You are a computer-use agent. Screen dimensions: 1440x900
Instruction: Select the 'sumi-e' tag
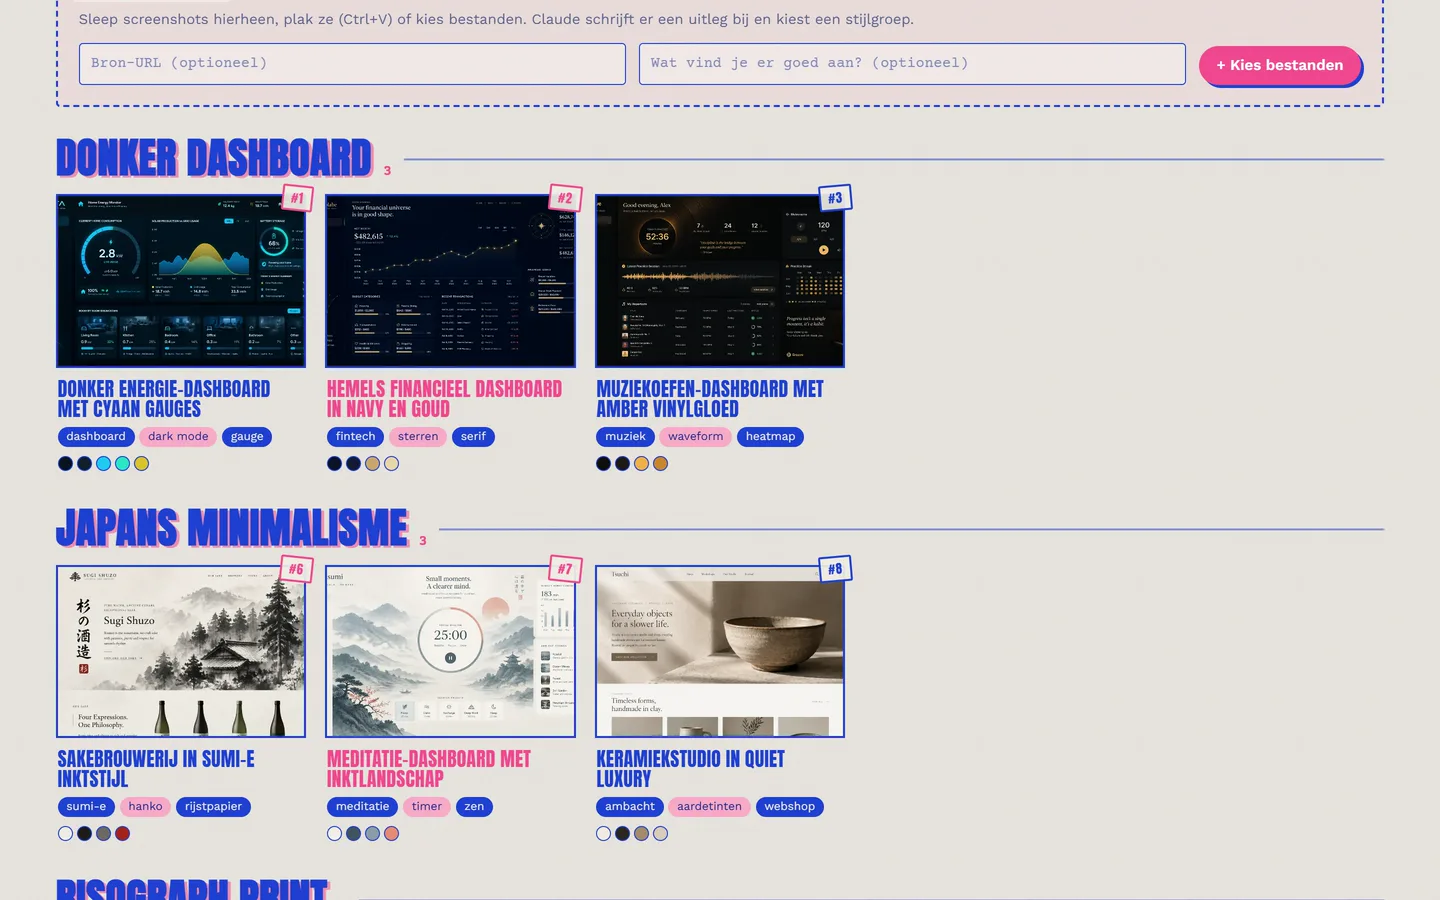click(x=86, y=807)
